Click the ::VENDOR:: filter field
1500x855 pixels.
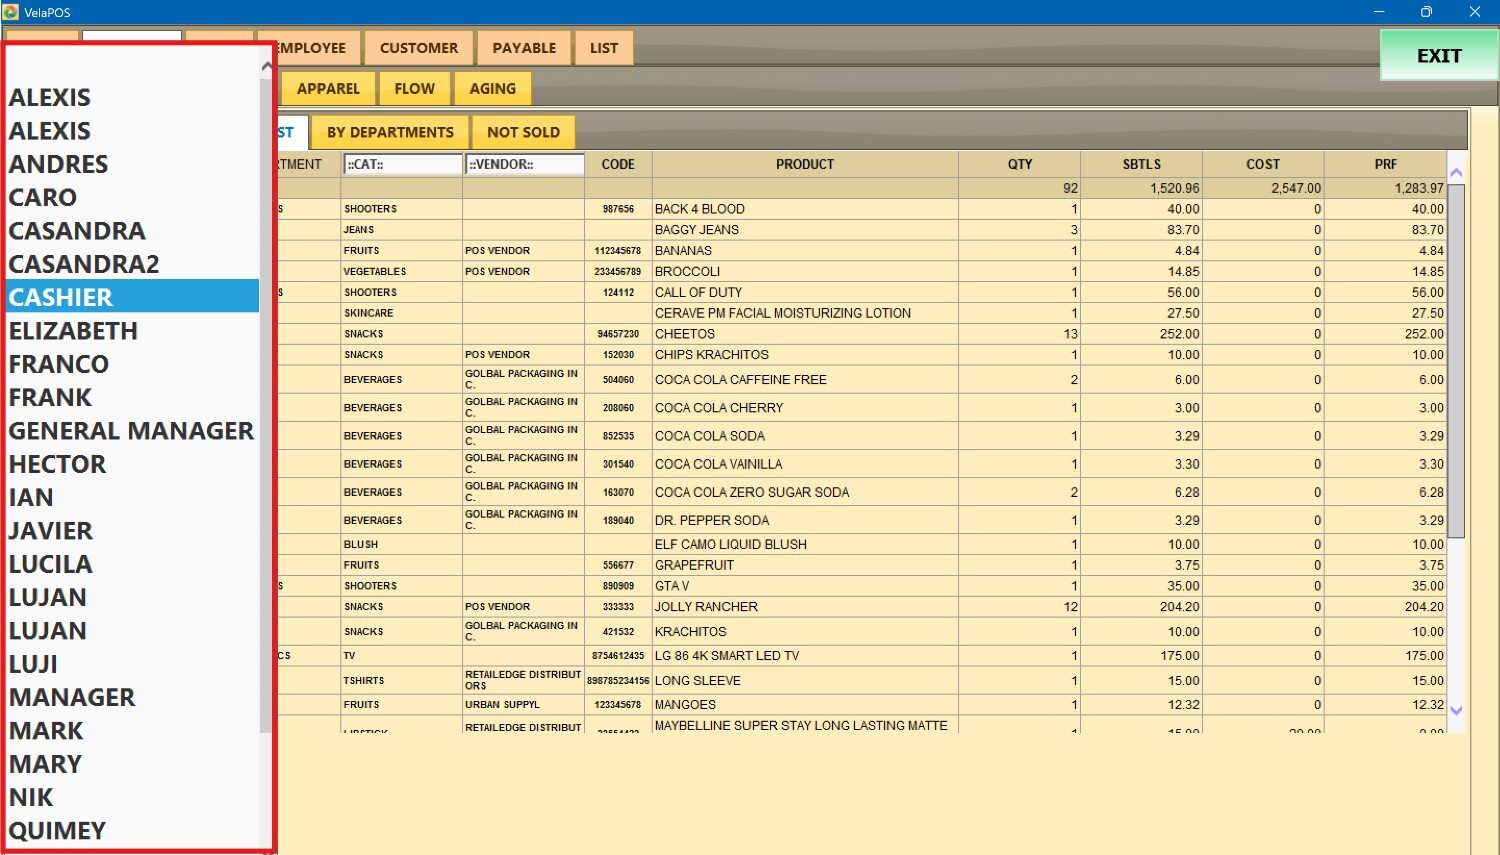[x=524, y=164]
